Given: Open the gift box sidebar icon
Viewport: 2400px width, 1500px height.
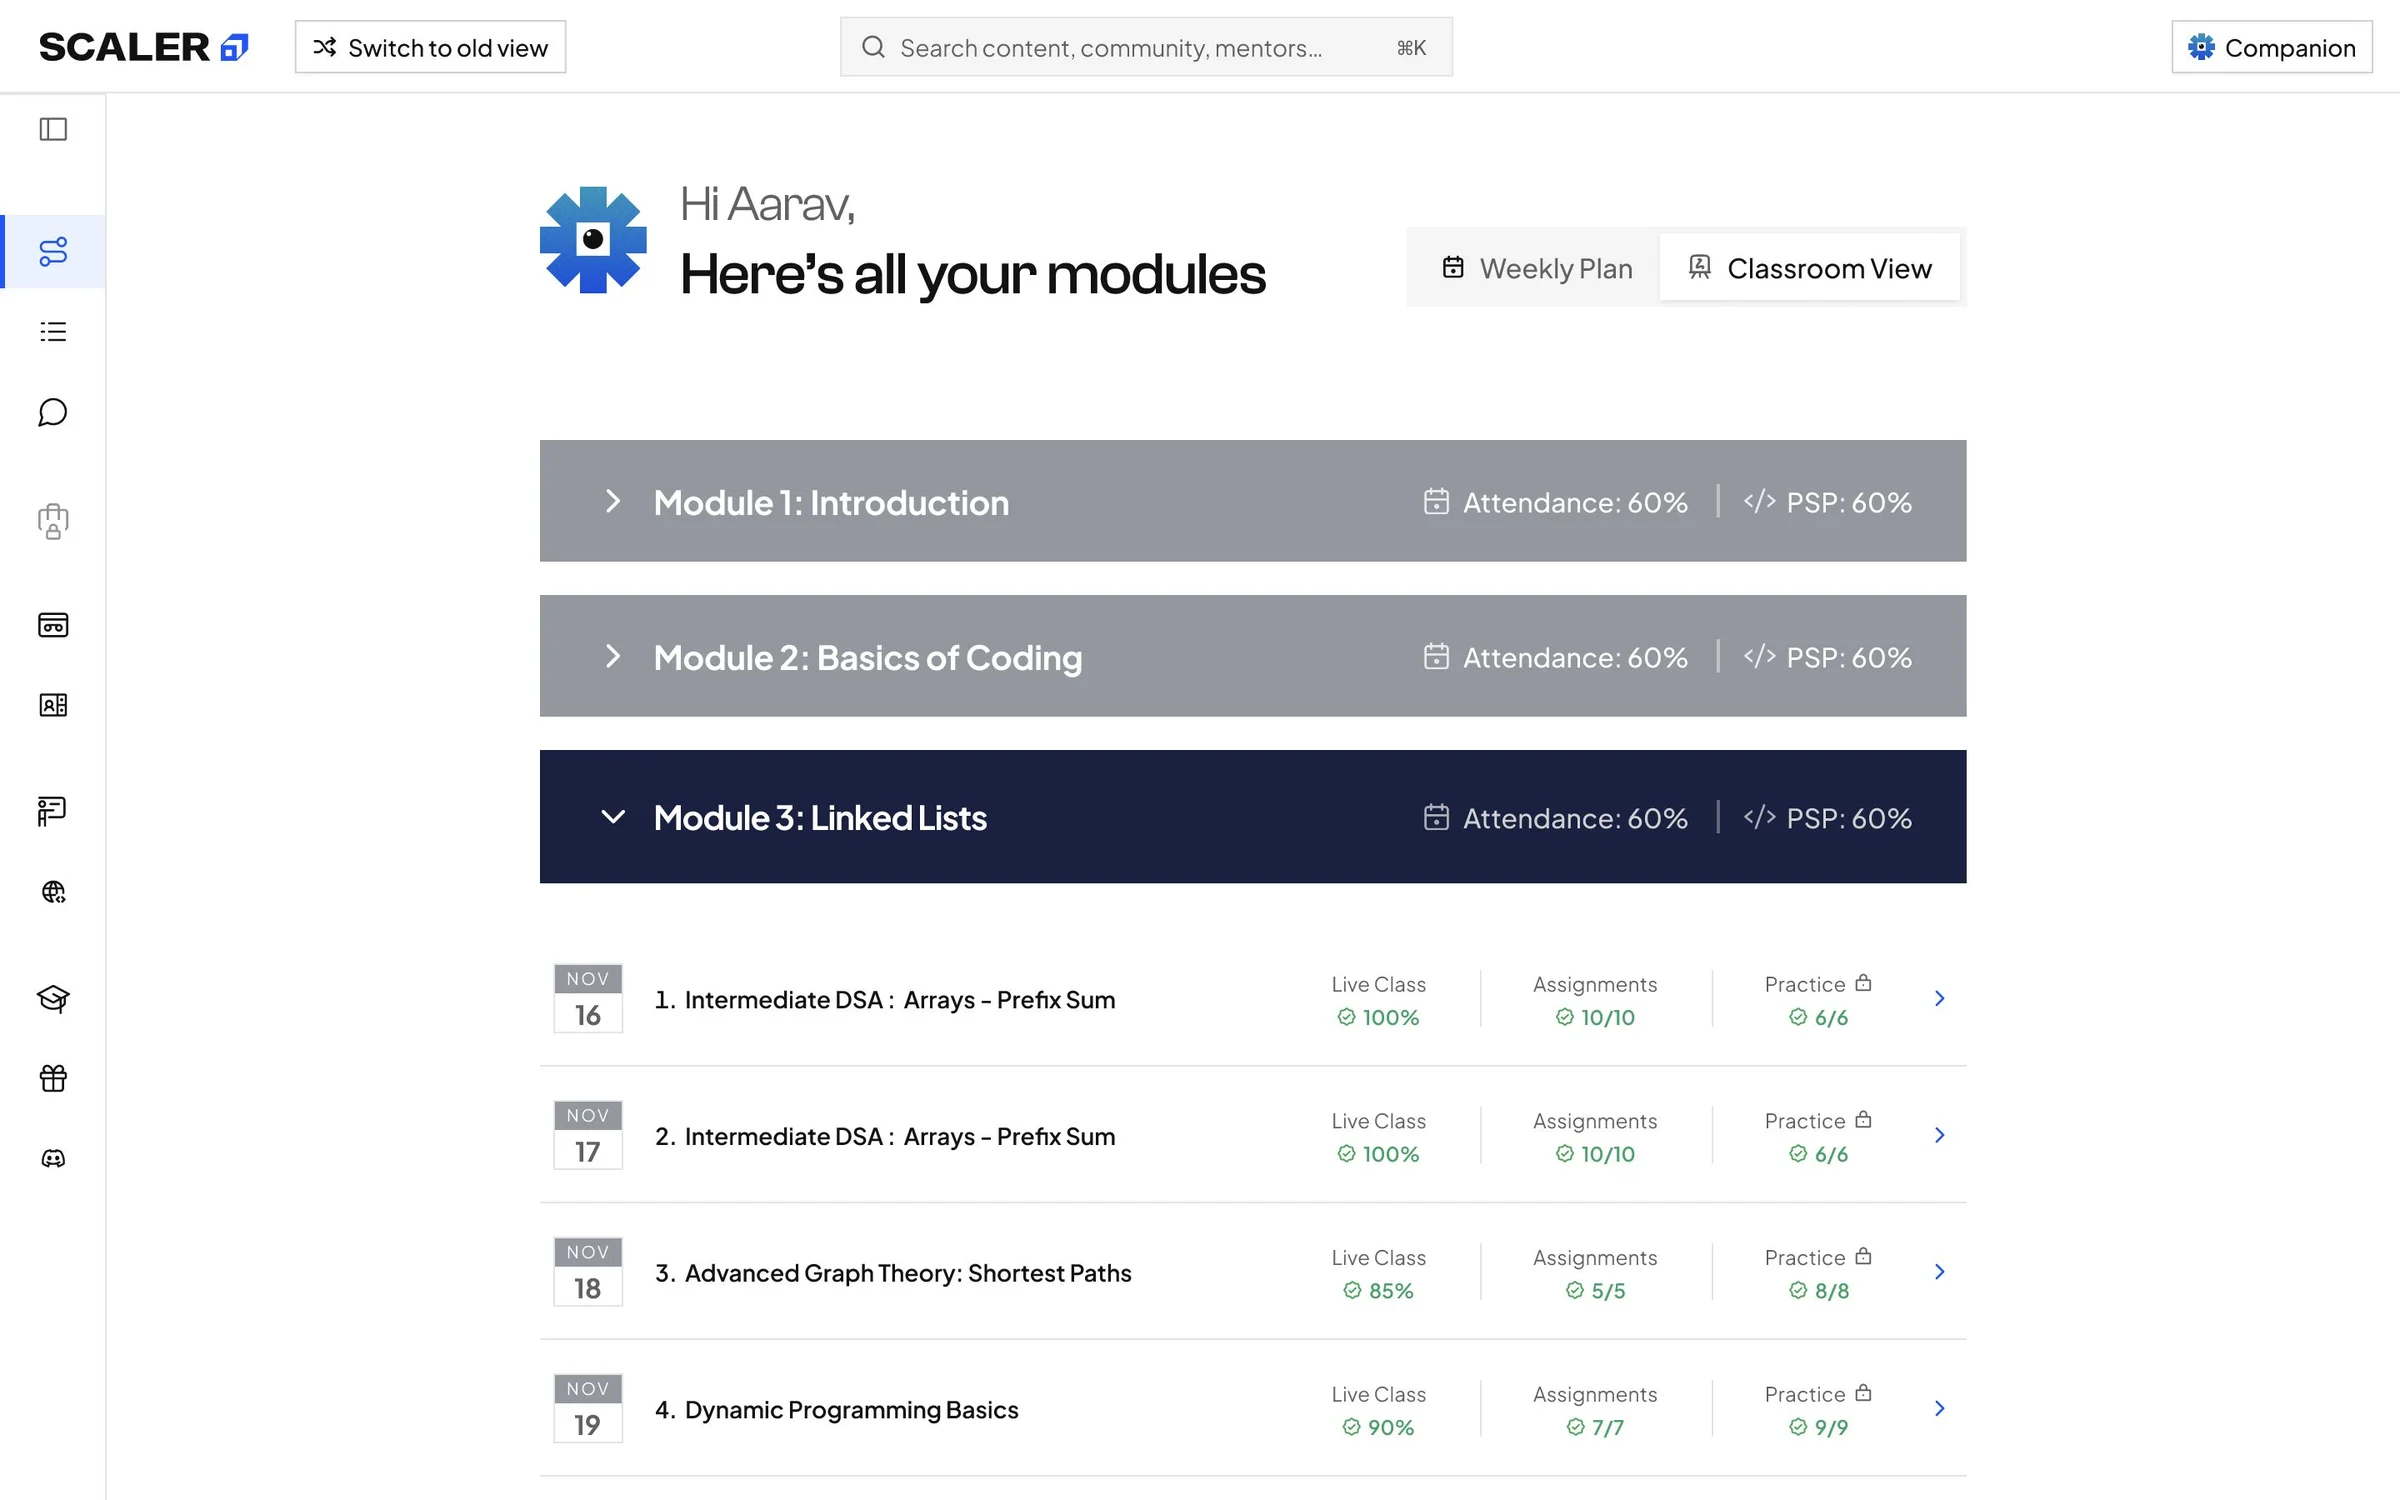Looking at the screenshot, I should pyautogui.click(x=53, y=1078).
